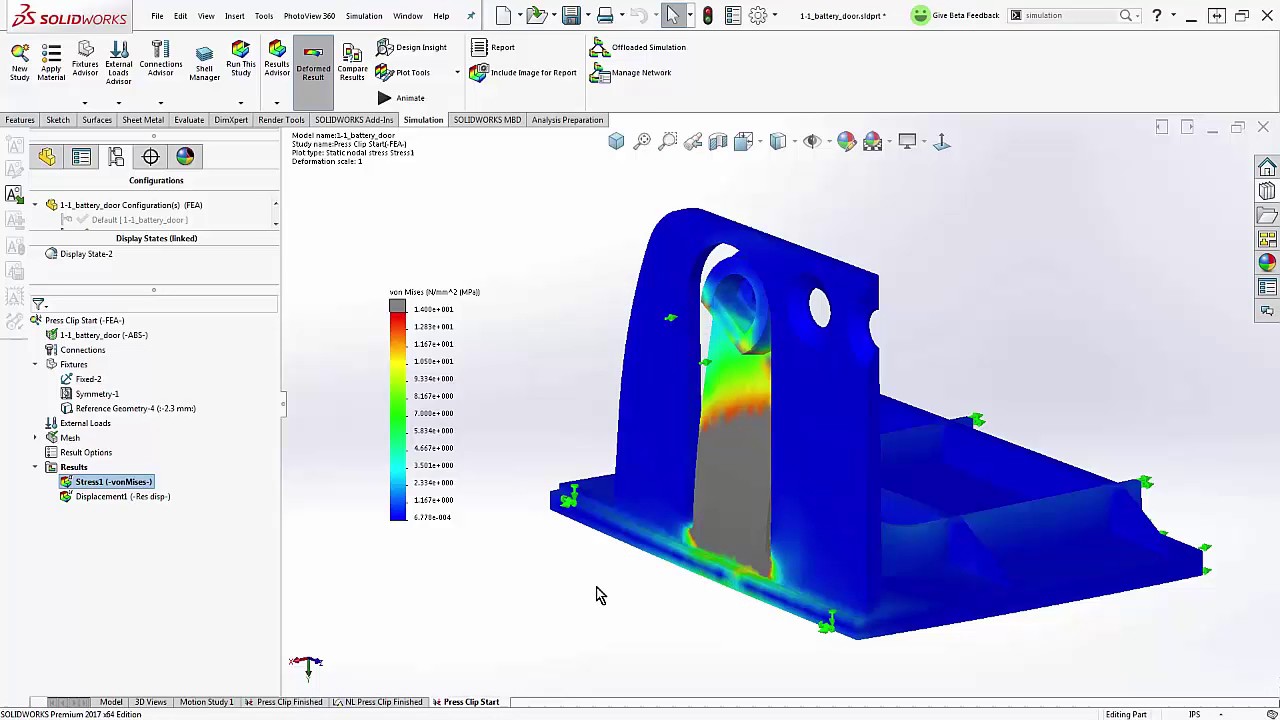This screenshot has width=1280, height=720.
Task: Open the Connections Advisor
Action: click(x=160, y=60)
